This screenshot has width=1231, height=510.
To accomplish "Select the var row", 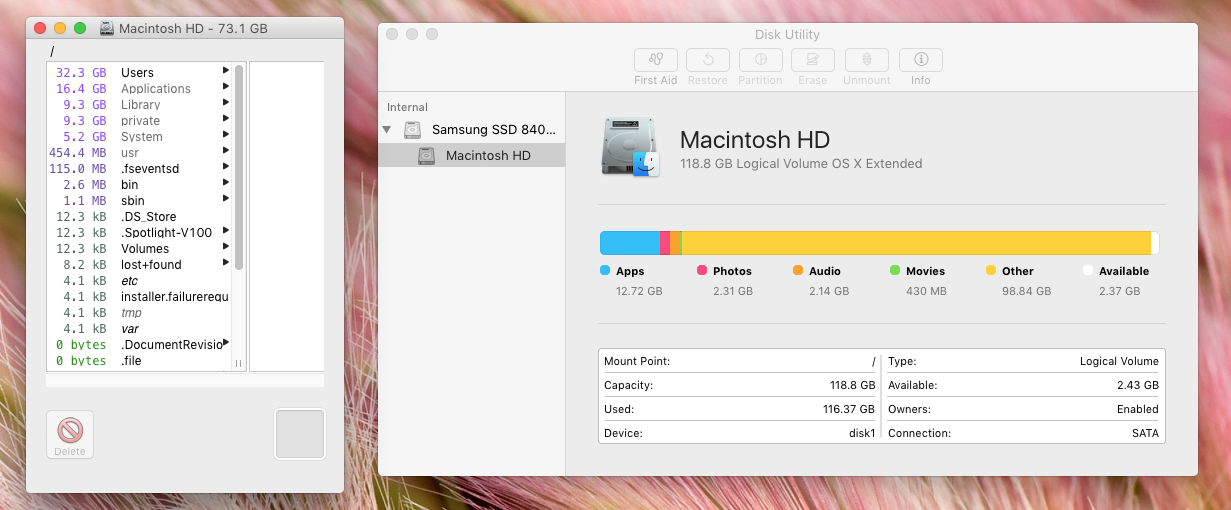I will 139,328.
